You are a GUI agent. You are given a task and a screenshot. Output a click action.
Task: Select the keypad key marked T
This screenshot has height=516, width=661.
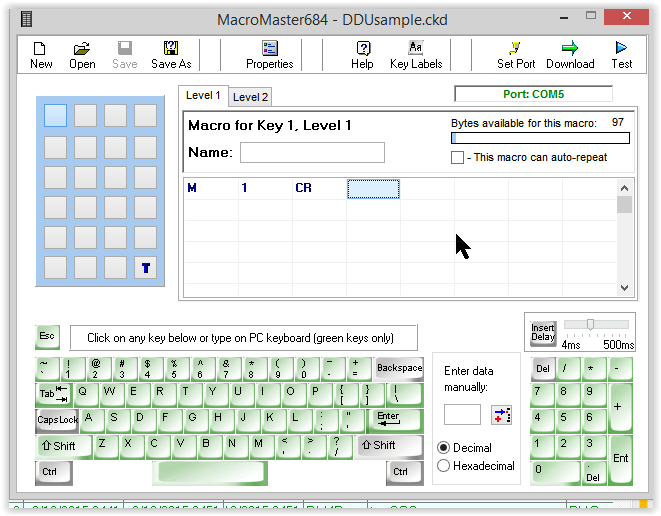pyautogui.click(x=145, y=268)
